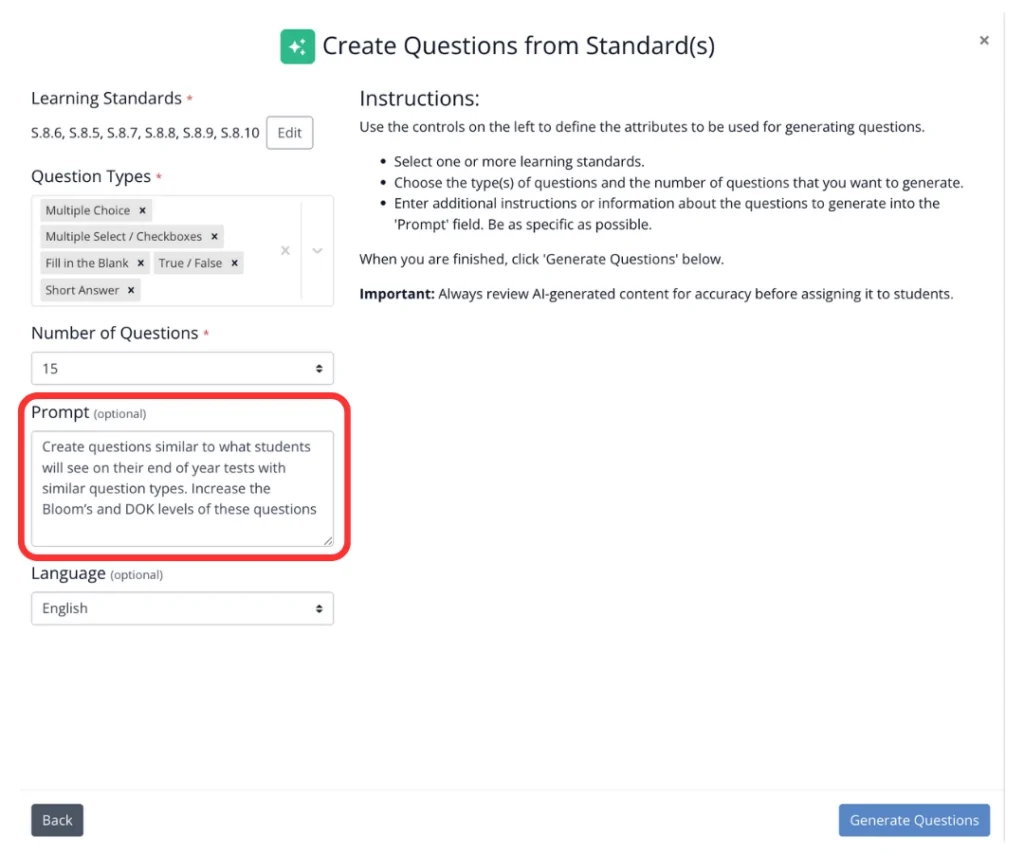Open the Number of Questions dropdown
This screenshot has width=1024, height=853.
(182, 368)
